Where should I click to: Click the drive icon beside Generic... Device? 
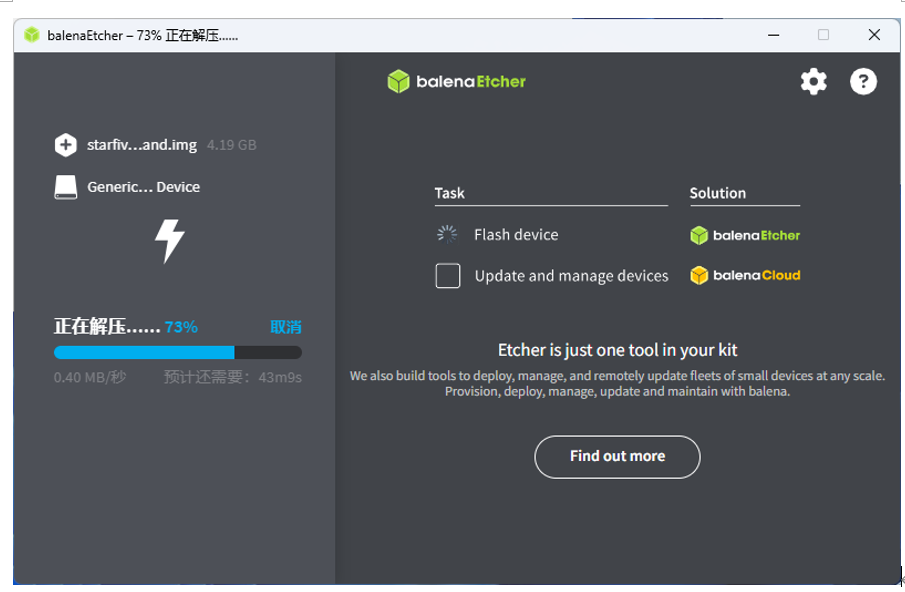click(x=65, y=187)
